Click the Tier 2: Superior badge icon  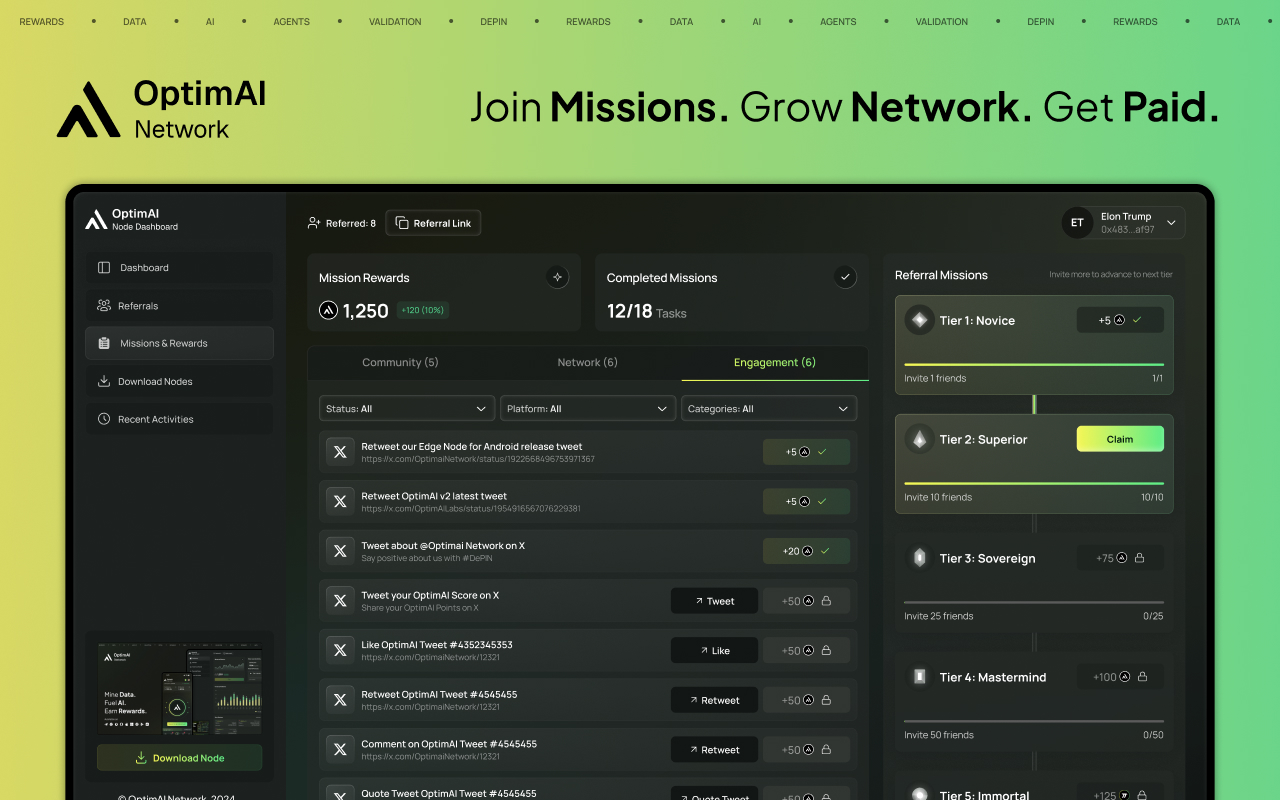pyautogui.click(x=919, y=439)
